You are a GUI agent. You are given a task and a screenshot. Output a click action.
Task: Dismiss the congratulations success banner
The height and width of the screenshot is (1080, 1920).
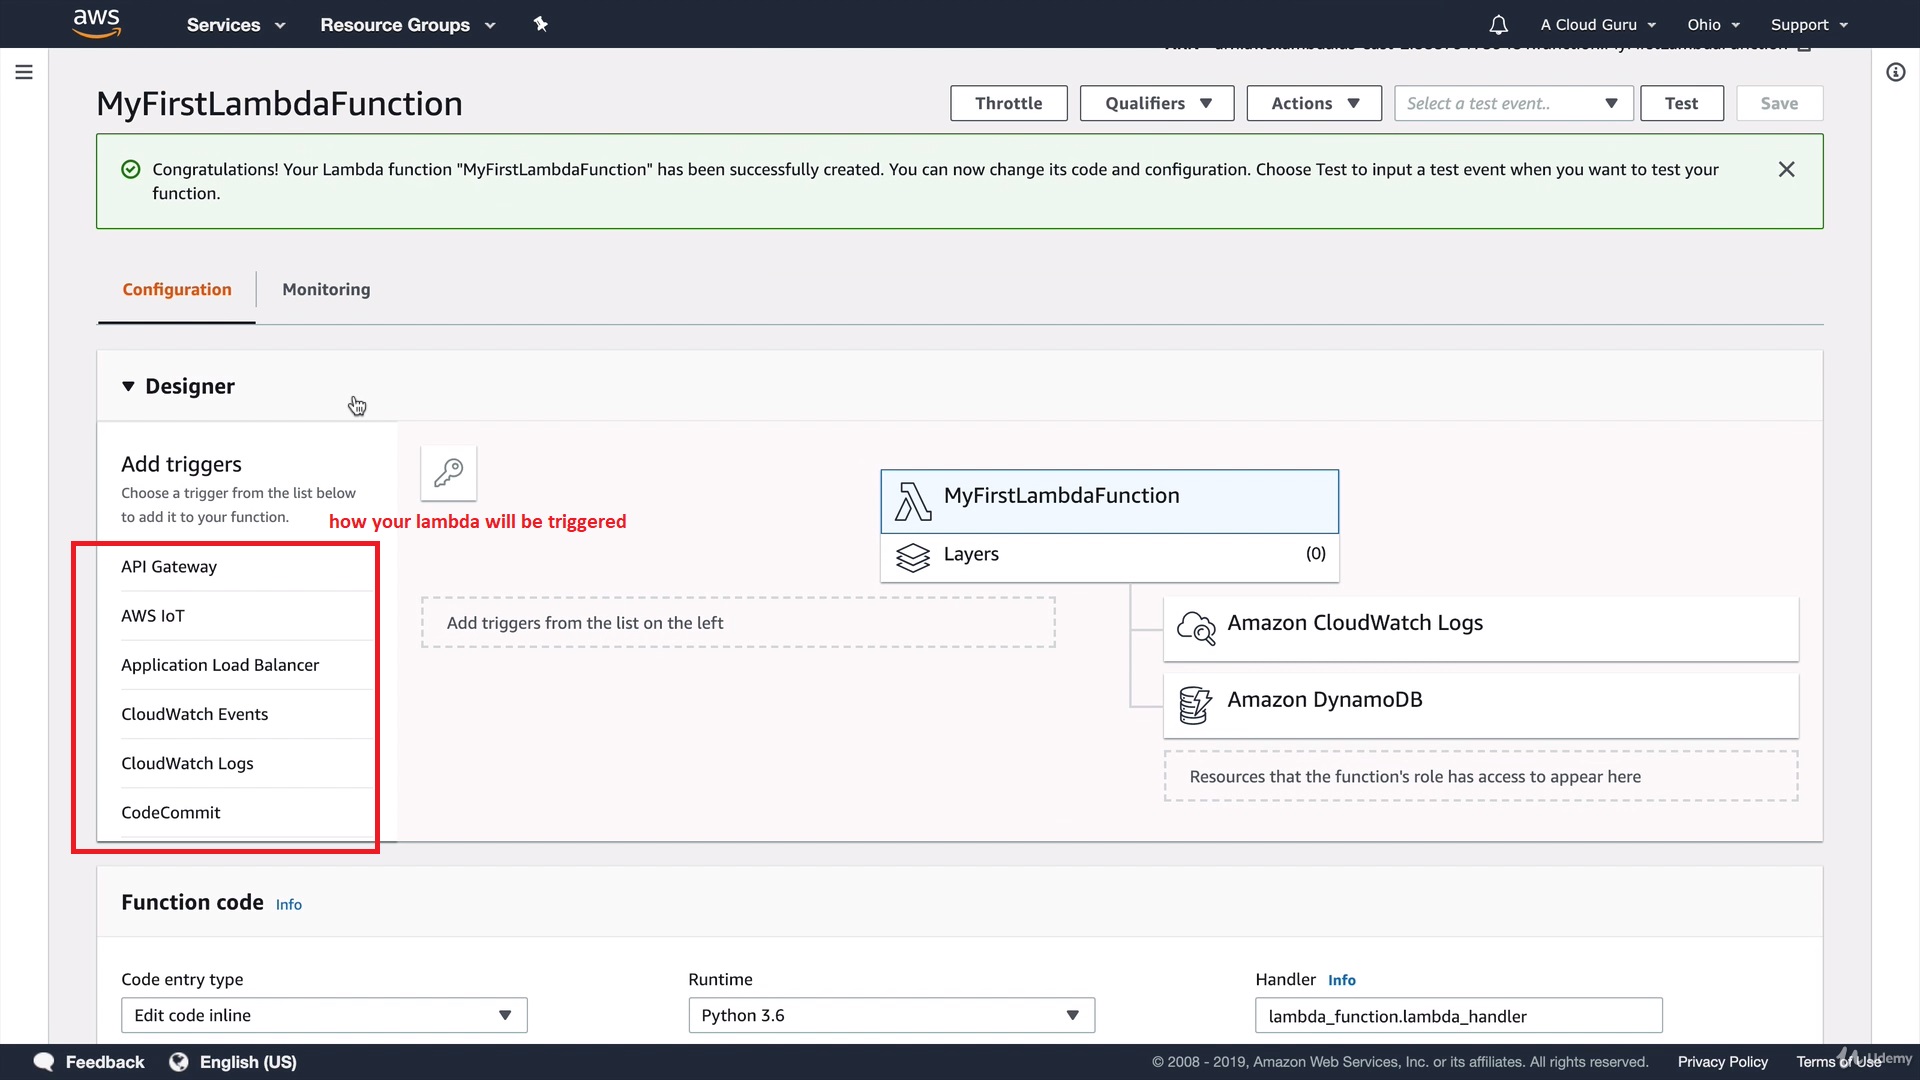point(1786,170)
